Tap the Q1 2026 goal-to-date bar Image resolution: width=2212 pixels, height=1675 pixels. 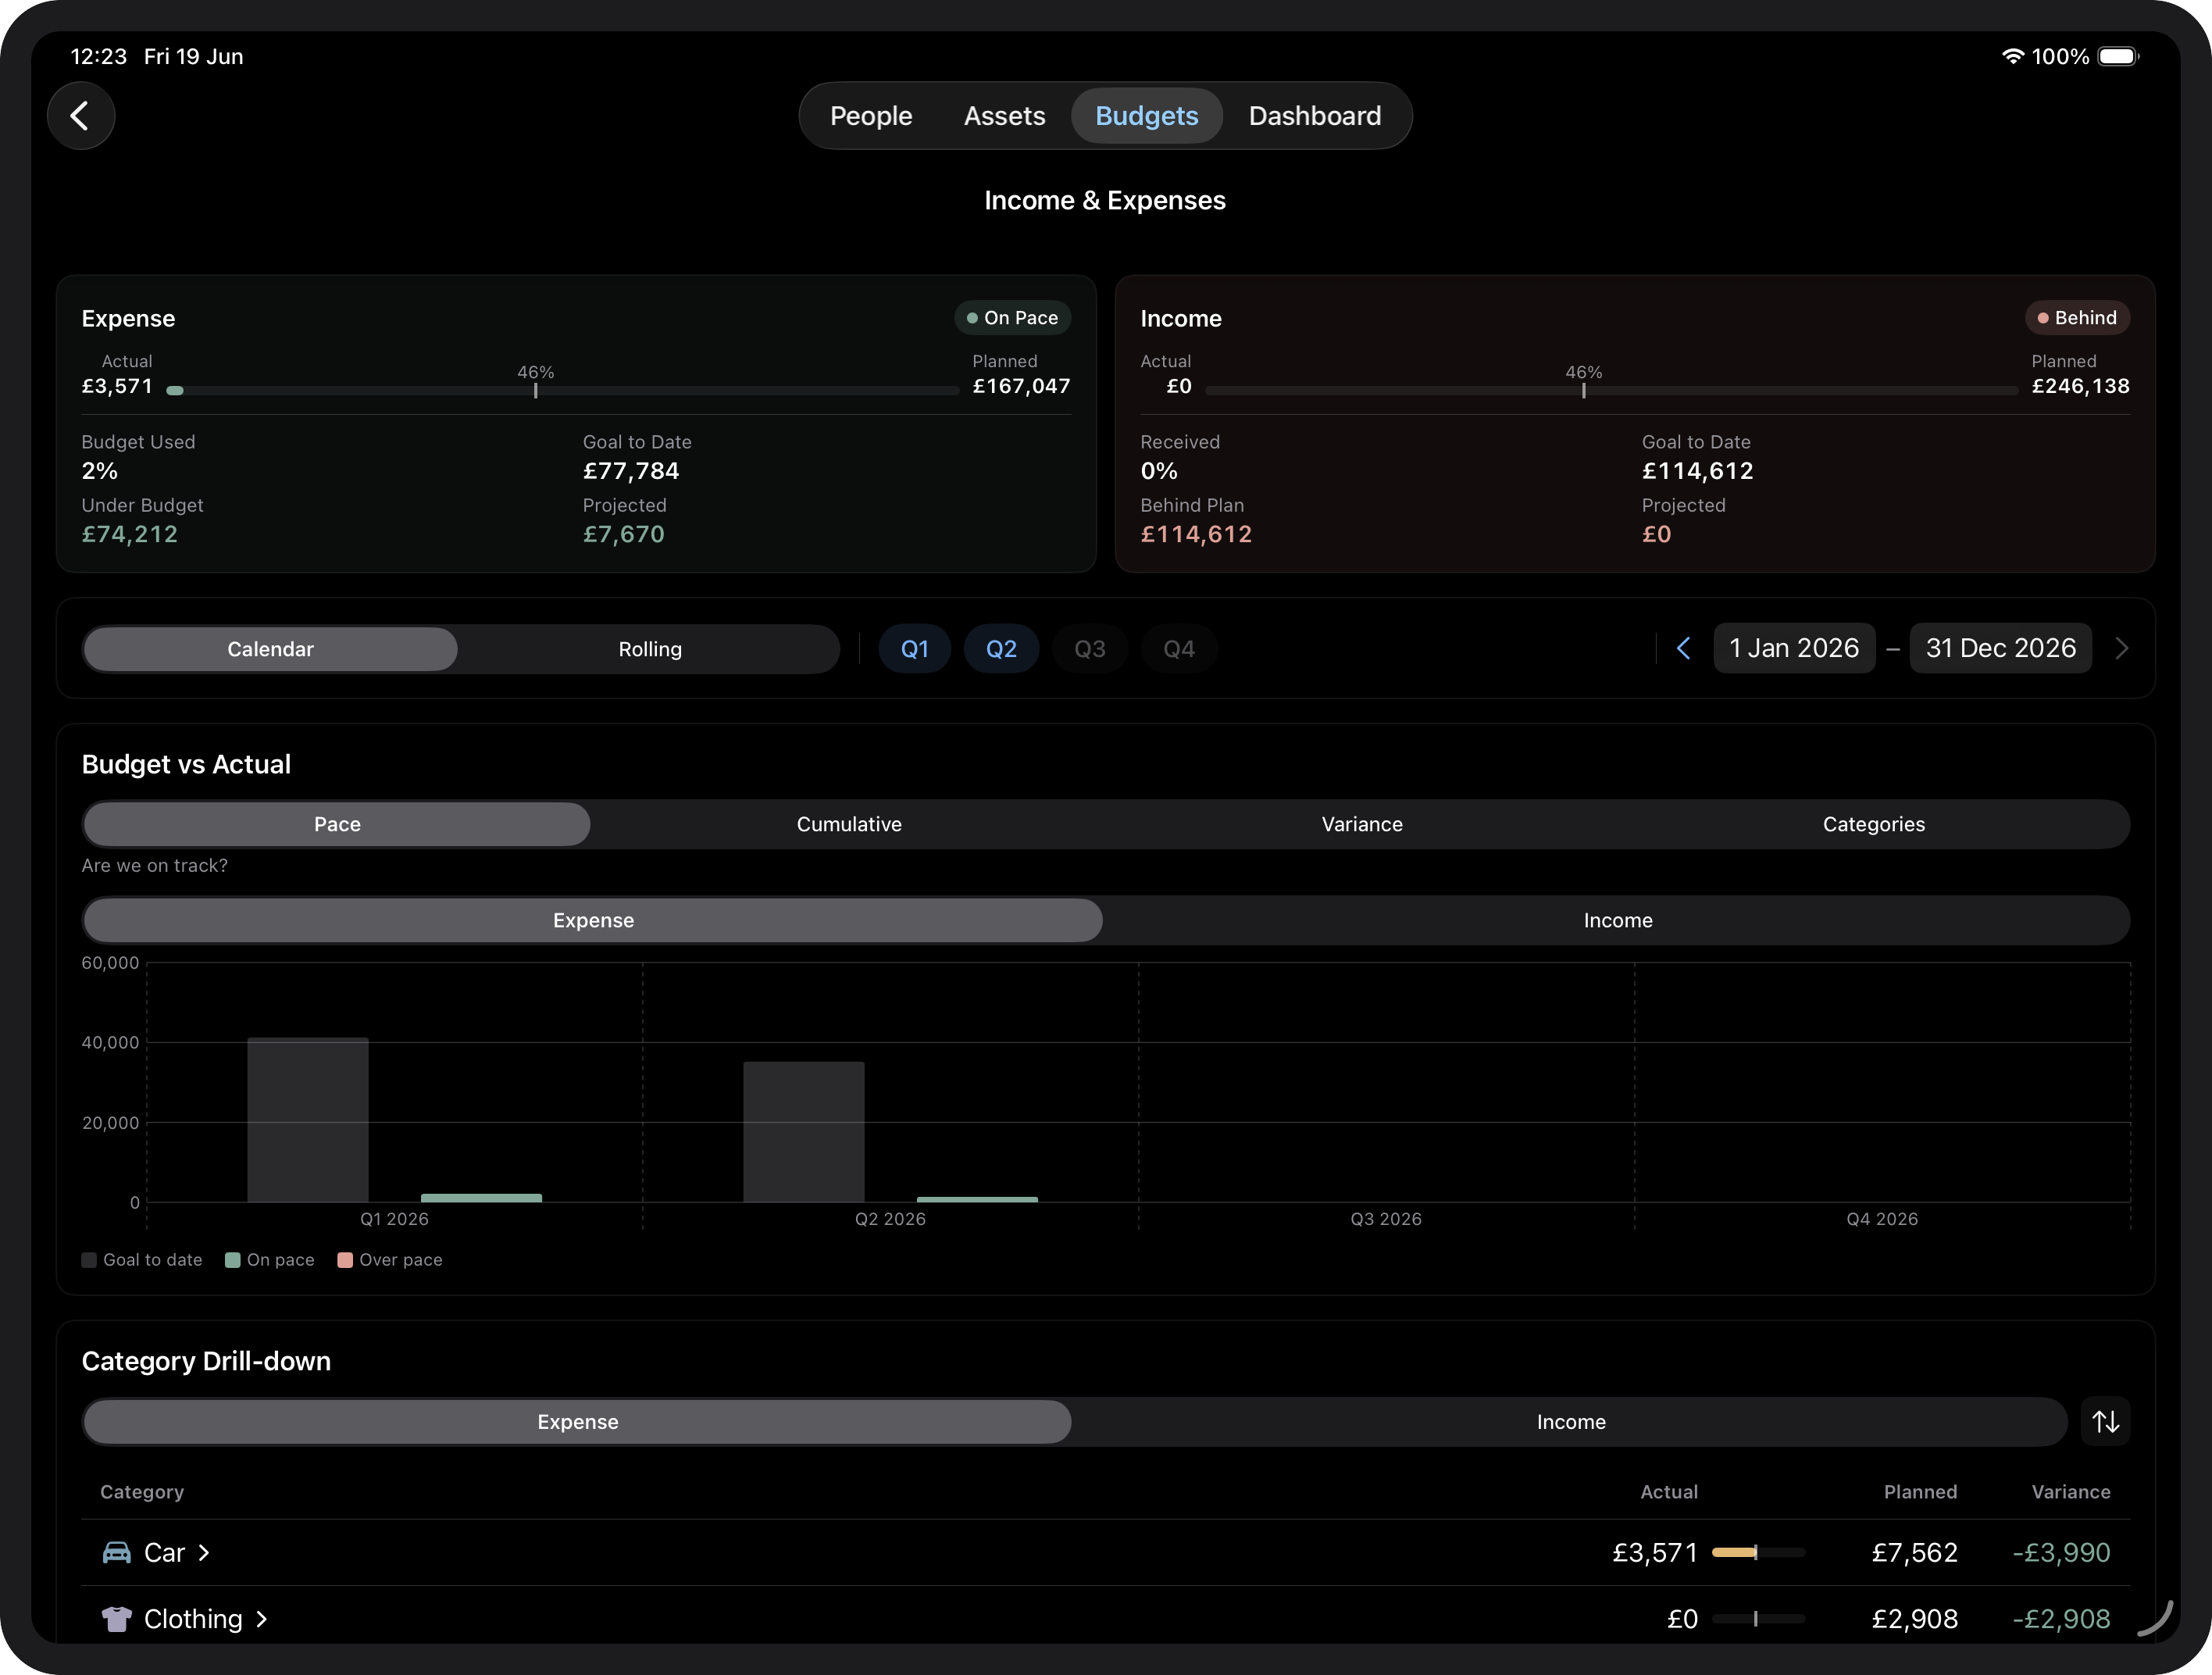coord(308,1120)
